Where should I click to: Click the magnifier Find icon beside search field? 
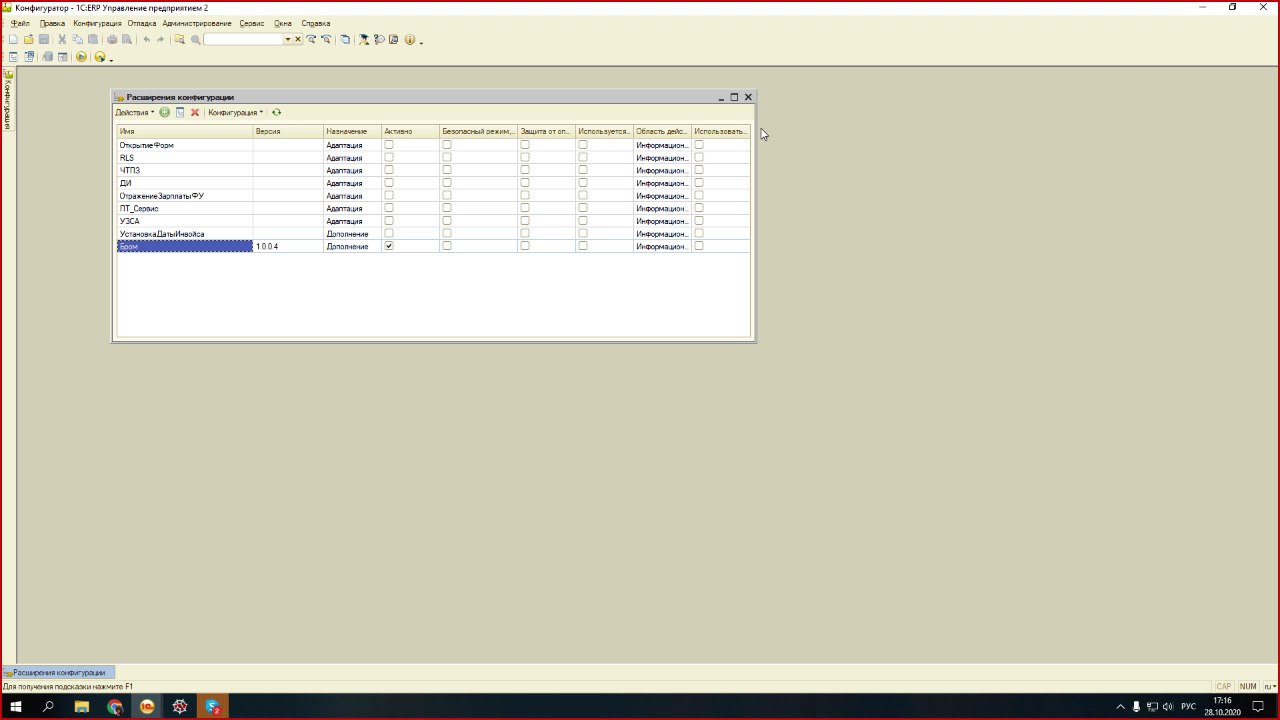(196, 39)
